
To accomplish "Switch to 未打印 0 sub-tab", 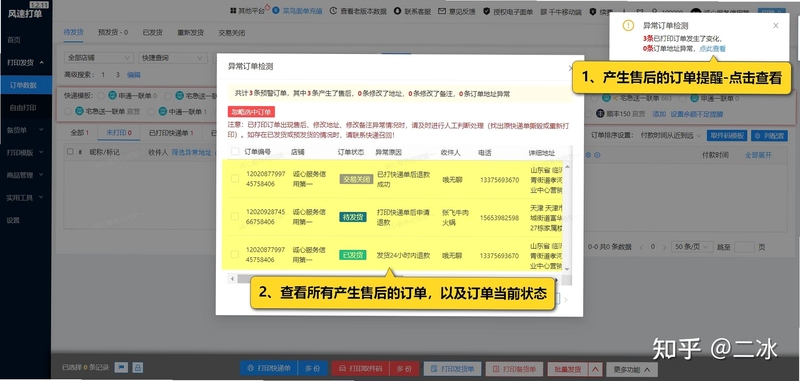I will click(x=118, y=133).
